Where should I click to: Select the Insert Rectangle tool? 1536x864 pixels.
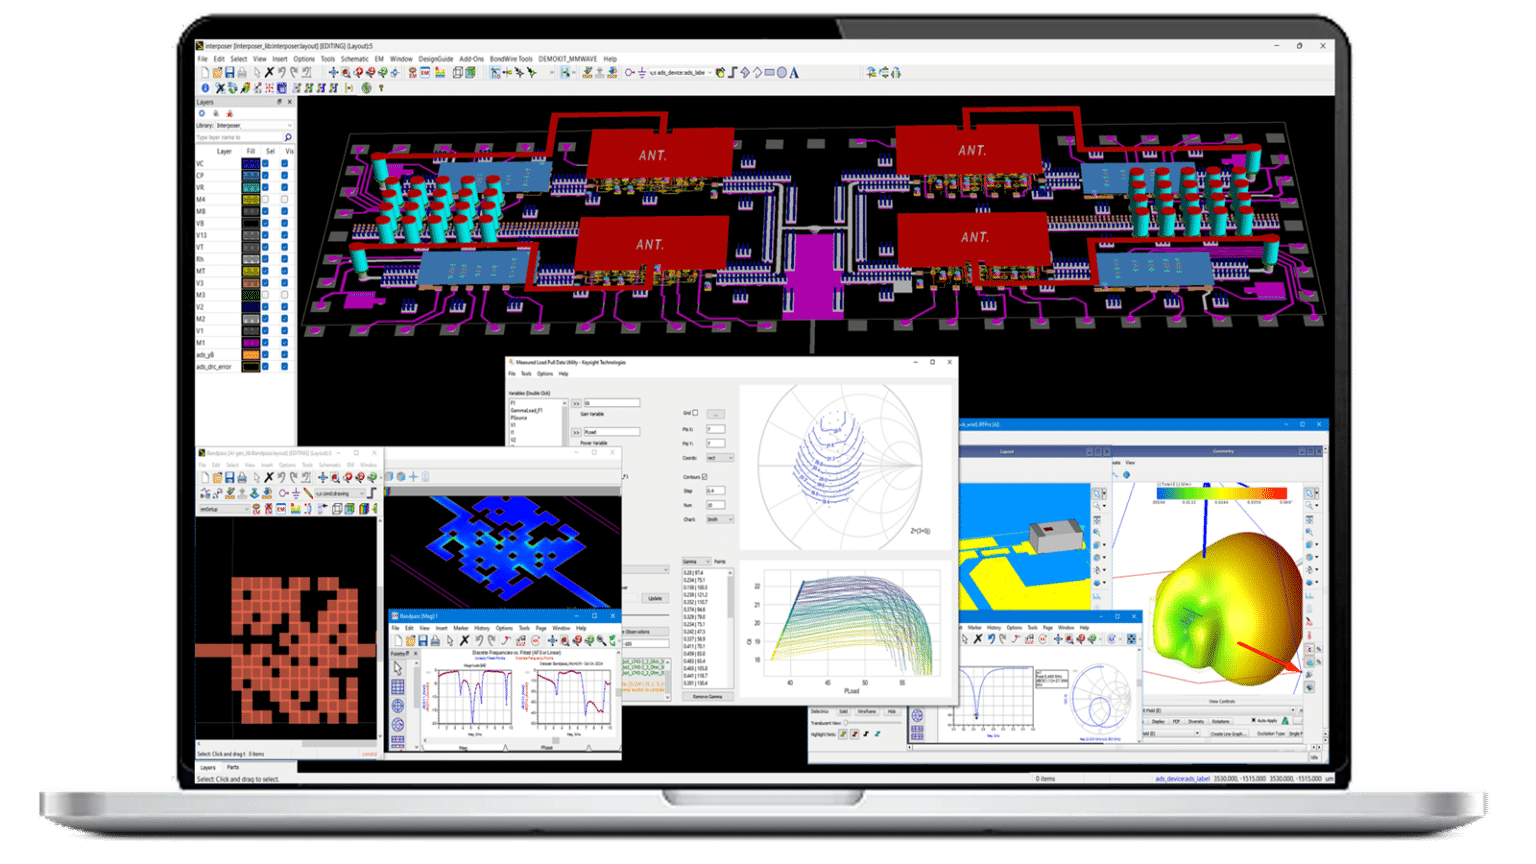[769, 73]
